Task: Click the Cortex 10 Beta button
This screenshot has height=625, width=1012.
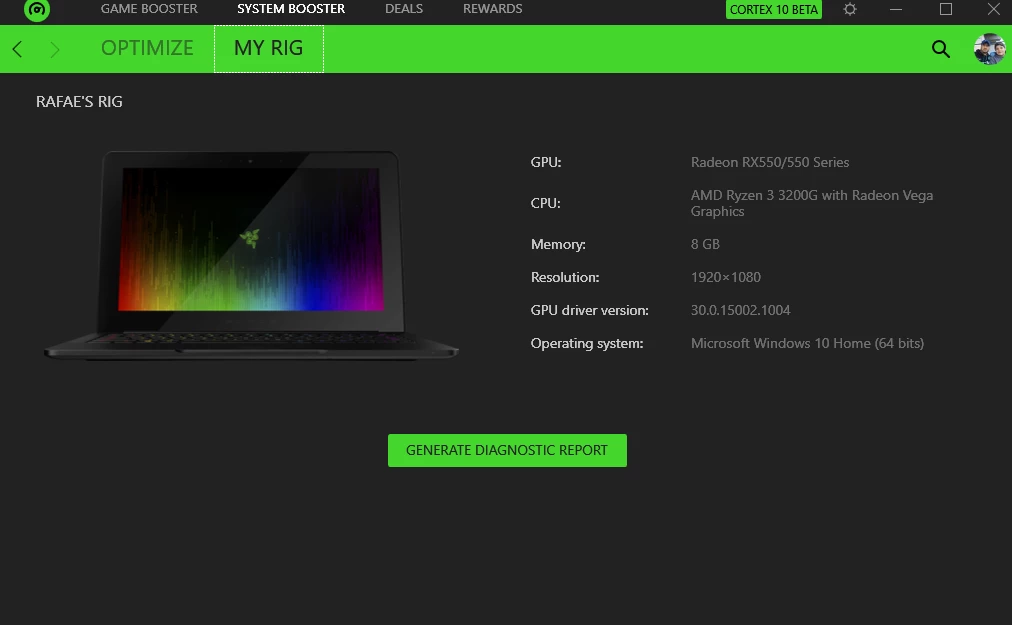Action: point(774,10)
